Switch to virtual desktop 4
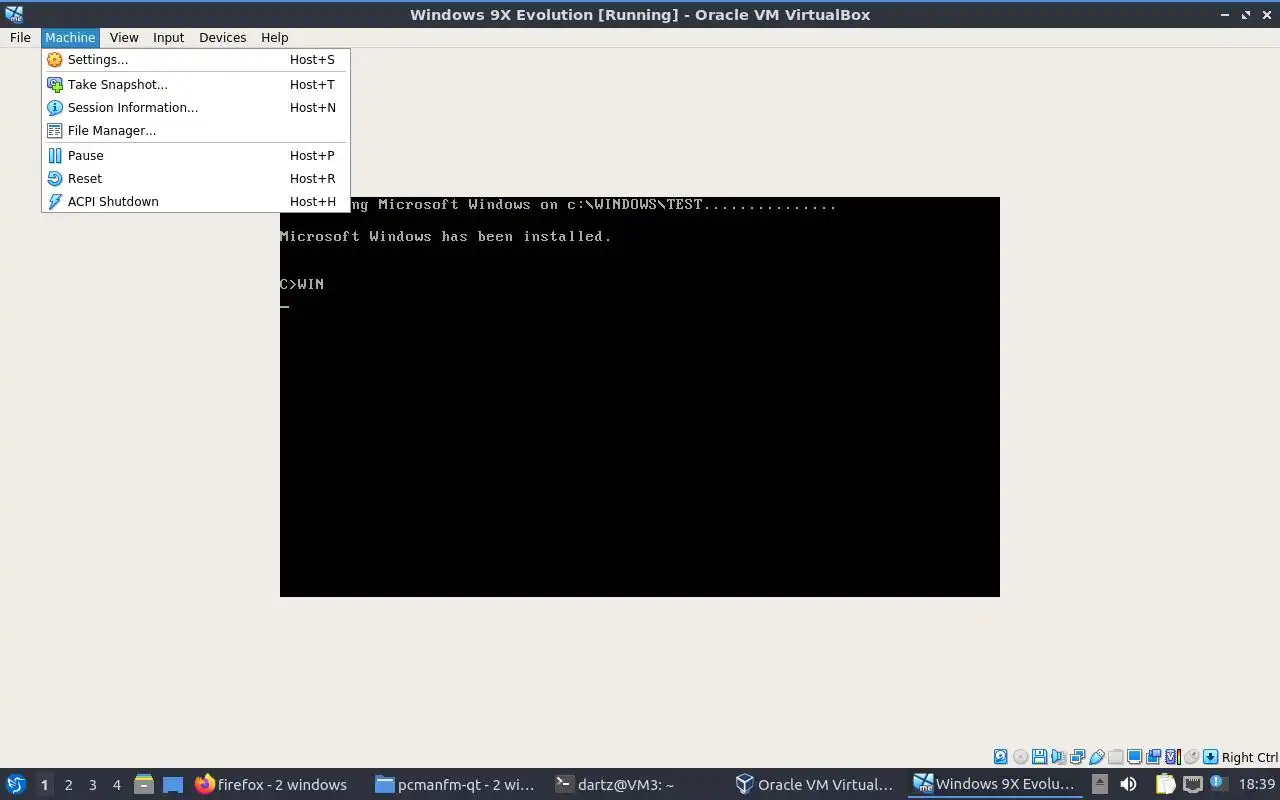This screenshot has height=800, width=1280. point(116,785)
